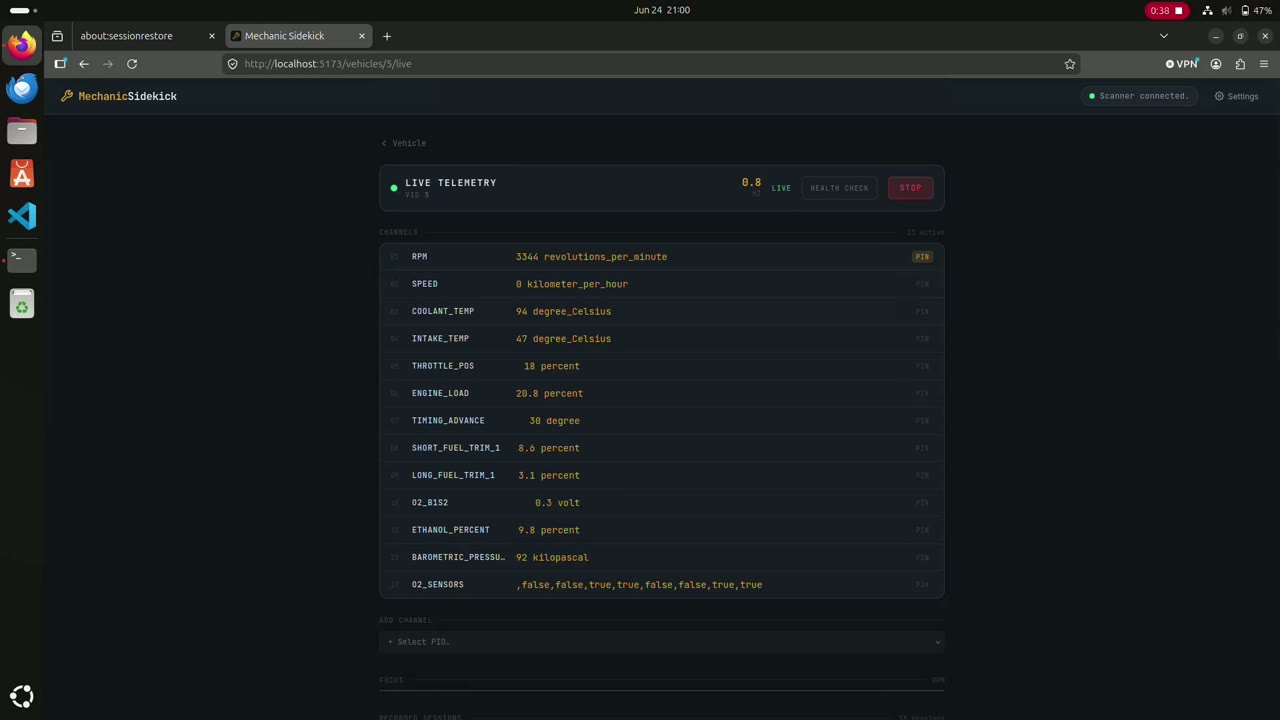Open the Settings gear icon

pos(1219,96)
